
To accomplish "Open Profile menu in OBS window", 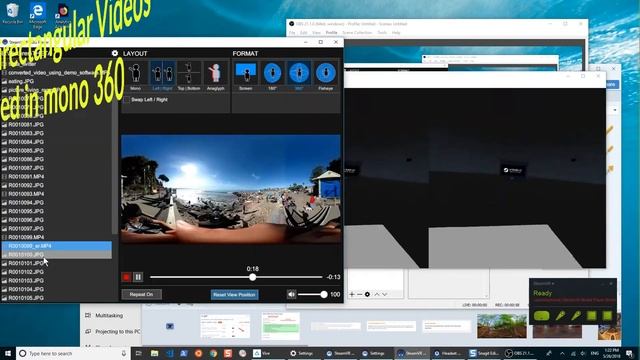I will click(331, 33).
